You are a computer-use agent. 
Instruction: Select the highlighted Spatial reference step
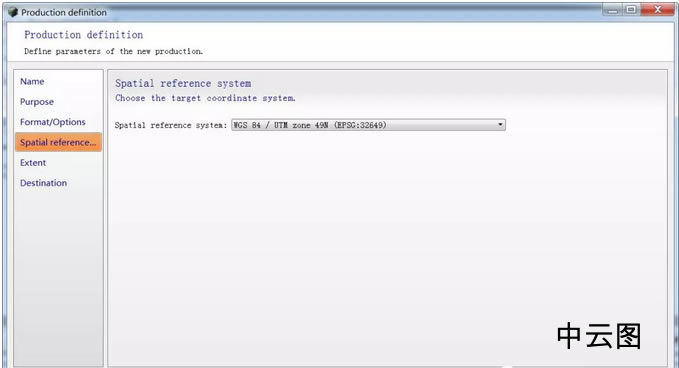click(x=58, y=142)
